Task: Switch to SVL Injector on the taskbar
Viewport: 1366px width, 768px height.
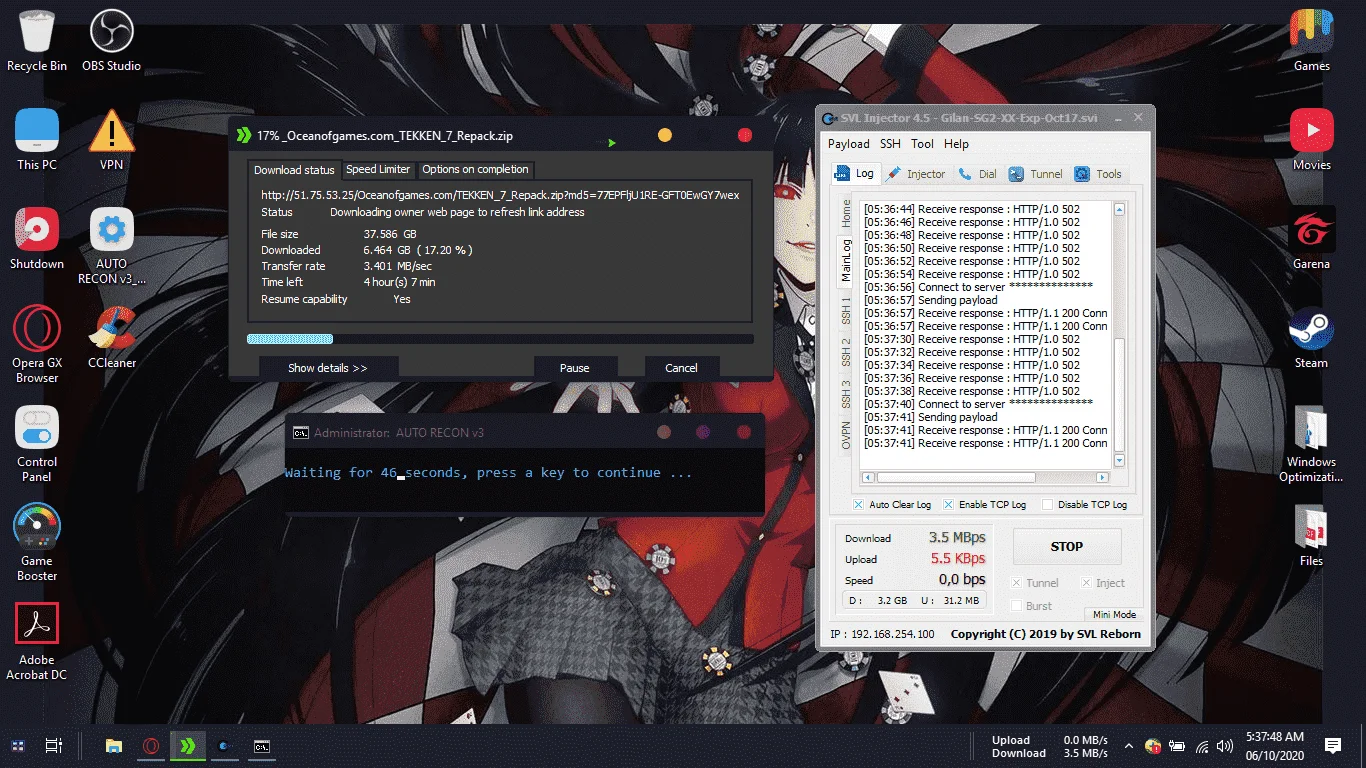Action: point(224,746)
